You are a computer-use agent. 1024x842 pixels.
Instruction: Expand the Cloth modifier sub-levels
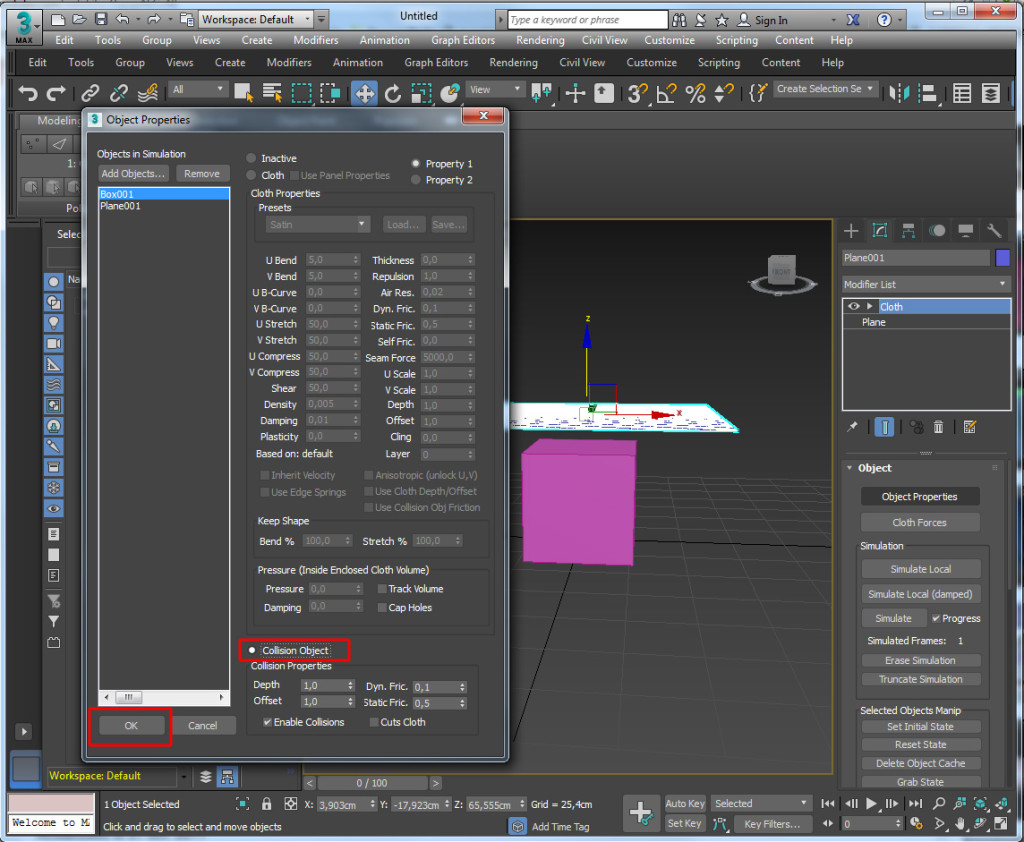tap(870, 306)
